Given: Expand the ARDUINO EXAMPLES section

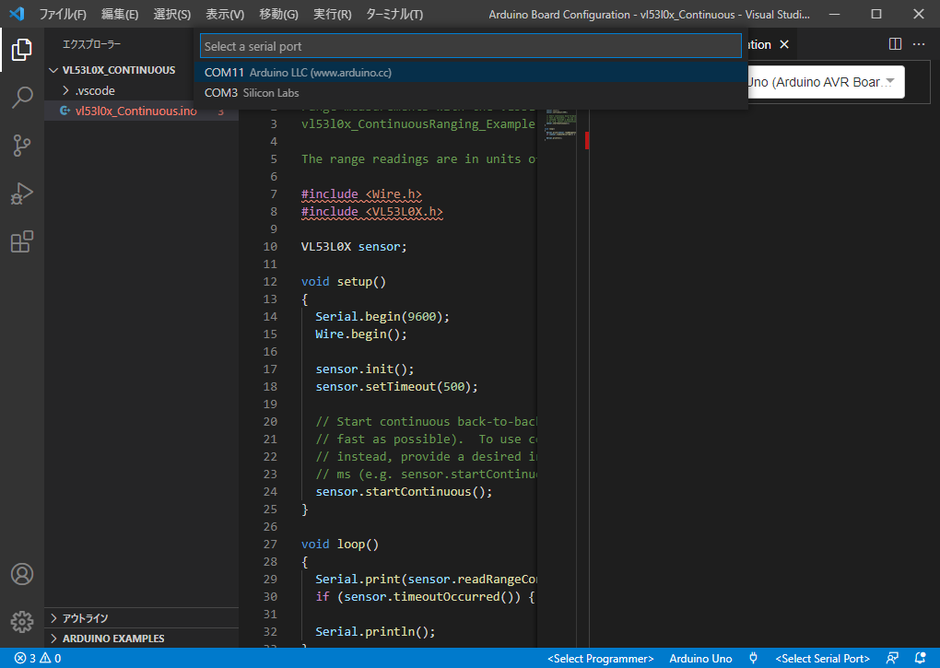Looking at the screenshot, I should (113, 638).
